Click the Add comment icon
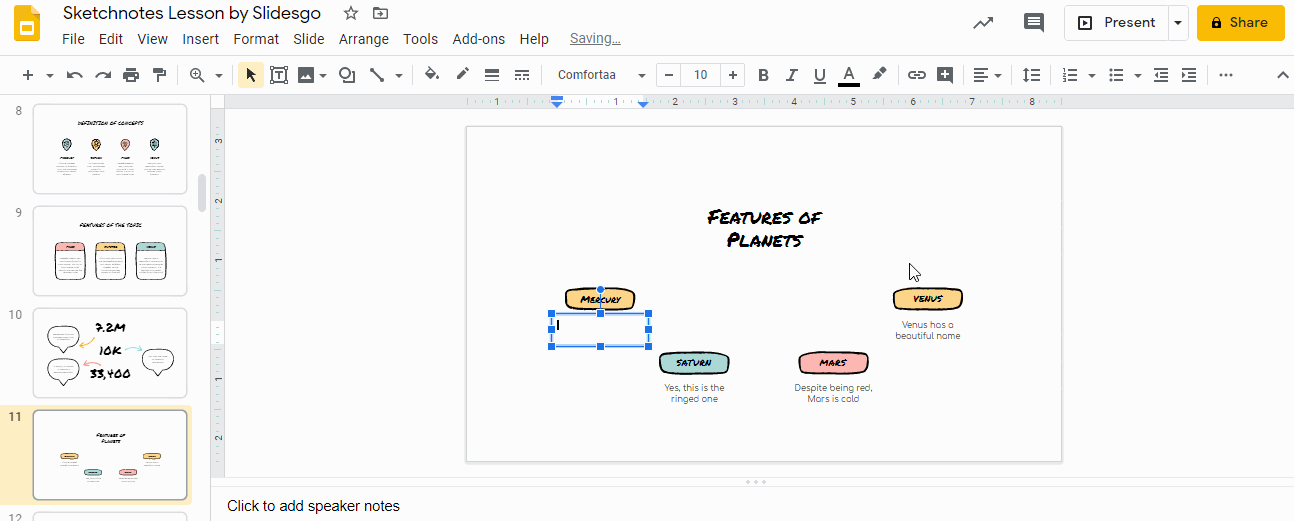This screenshot has width=1294, height=521. 945,75
